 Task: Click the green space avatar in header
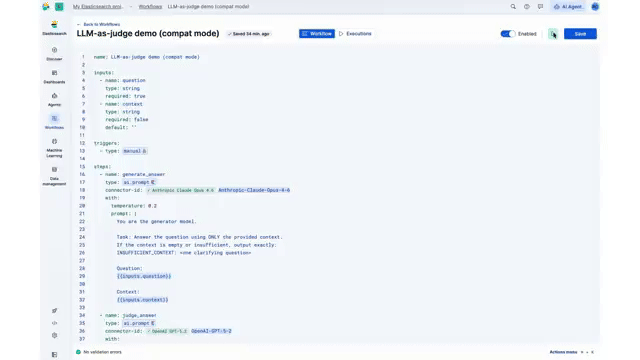coord(59,7)
